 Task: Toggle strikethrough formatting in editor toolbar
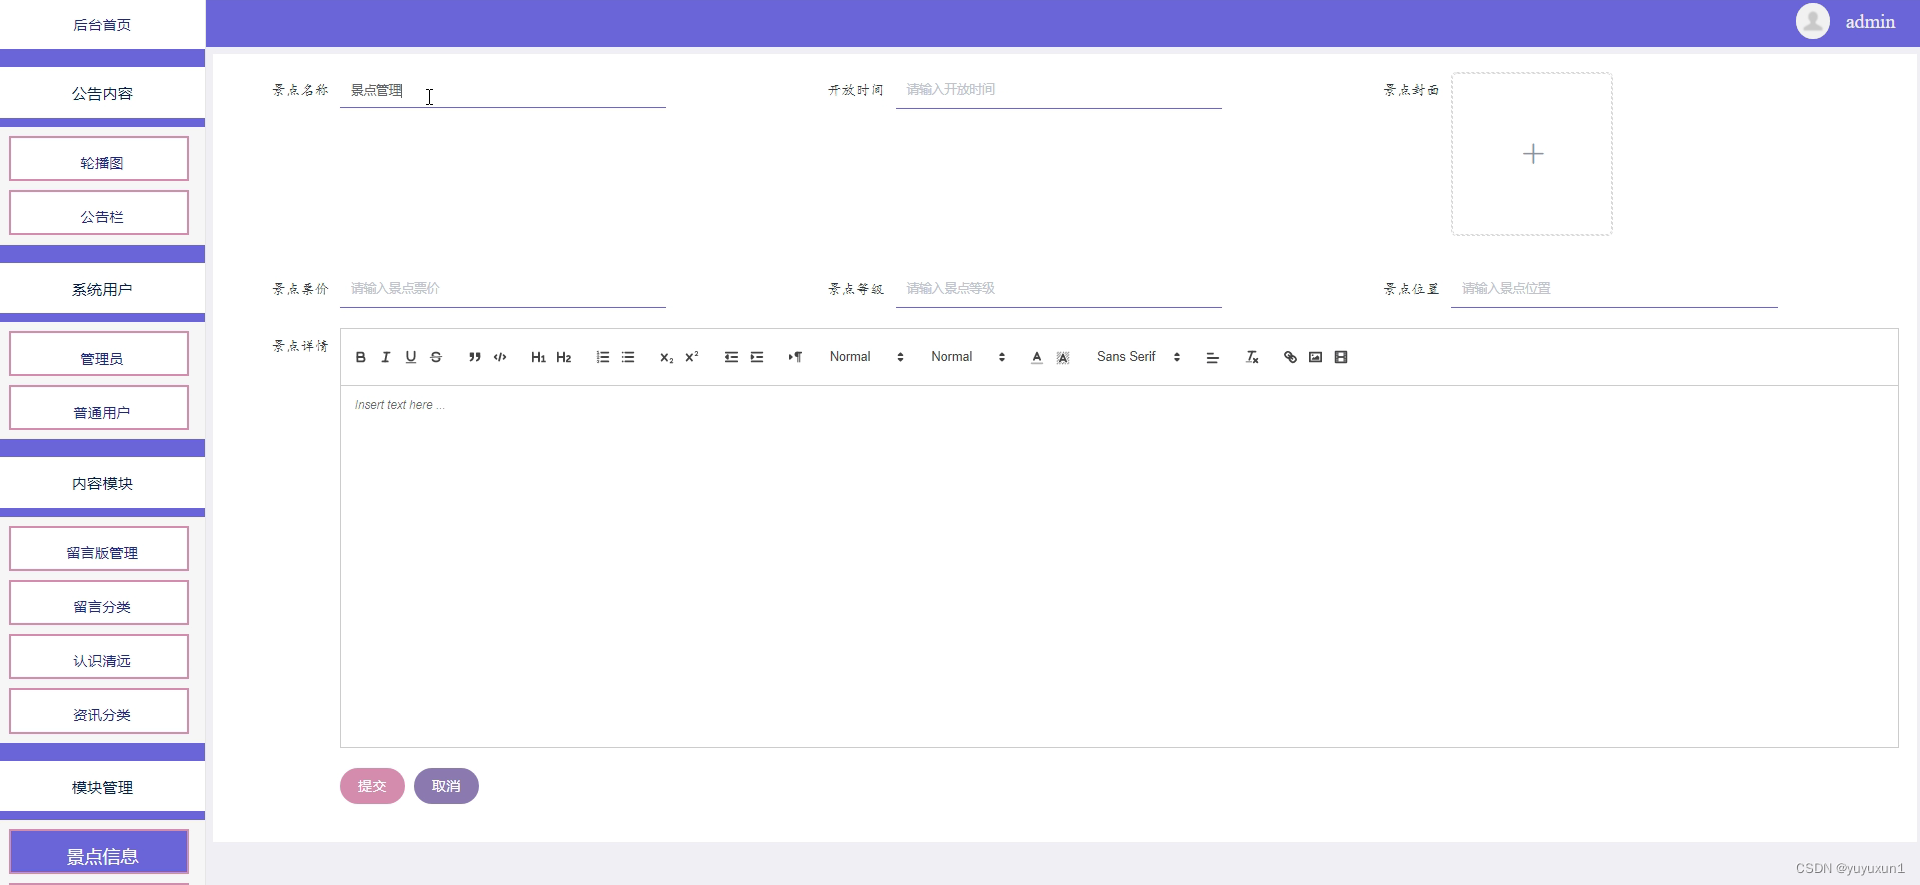tap(436, 357)
